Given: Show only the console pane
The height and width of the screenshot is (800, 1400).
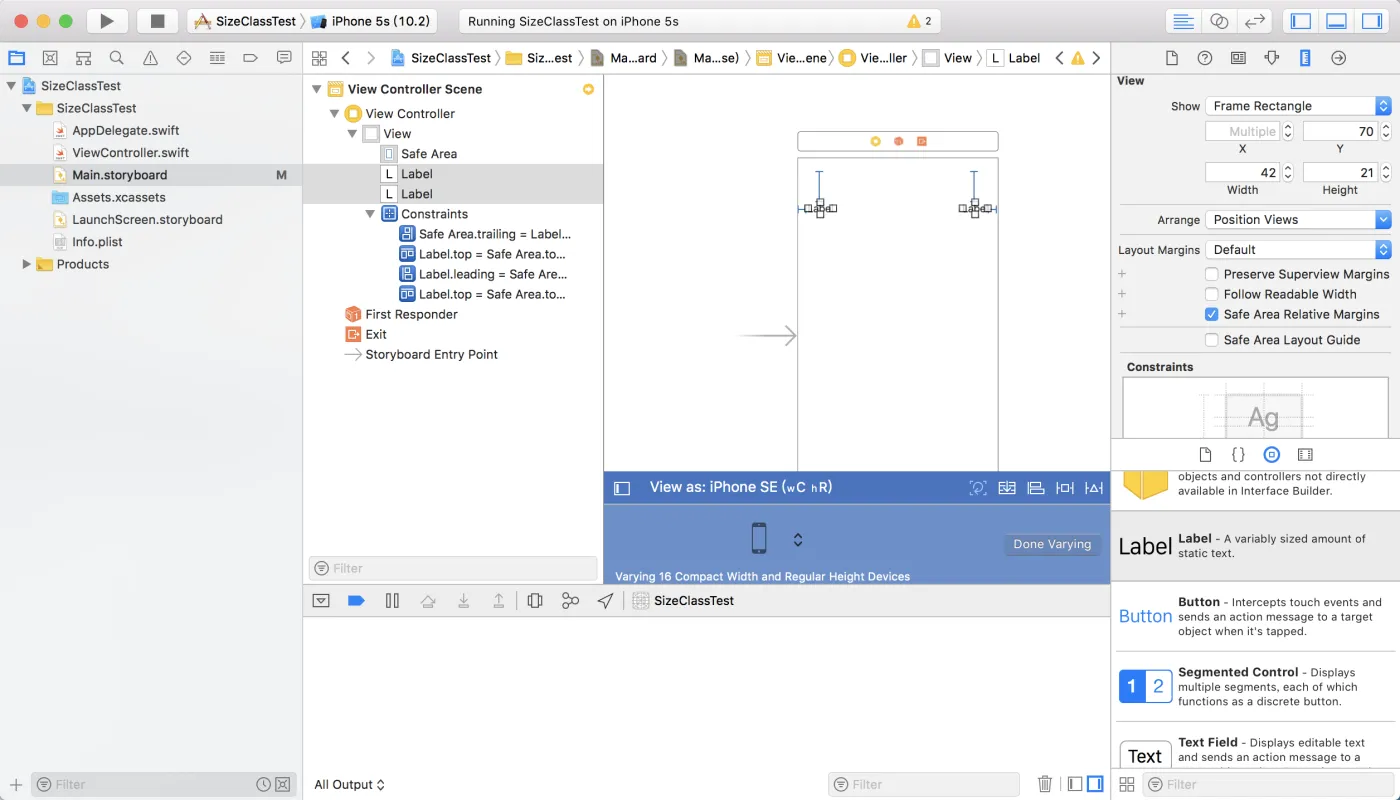Looking at the screenshot, I should click(1095, 784).
